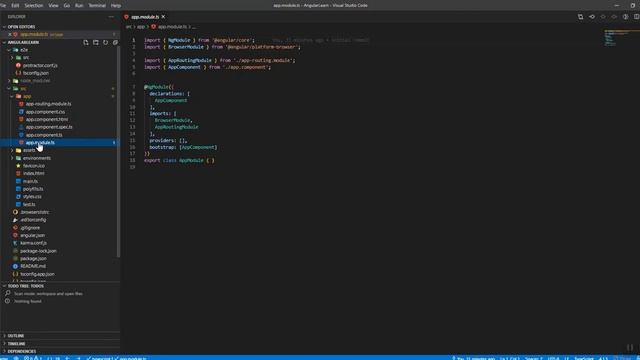Open index.html in explorer
640x360 pixels.
33,173
